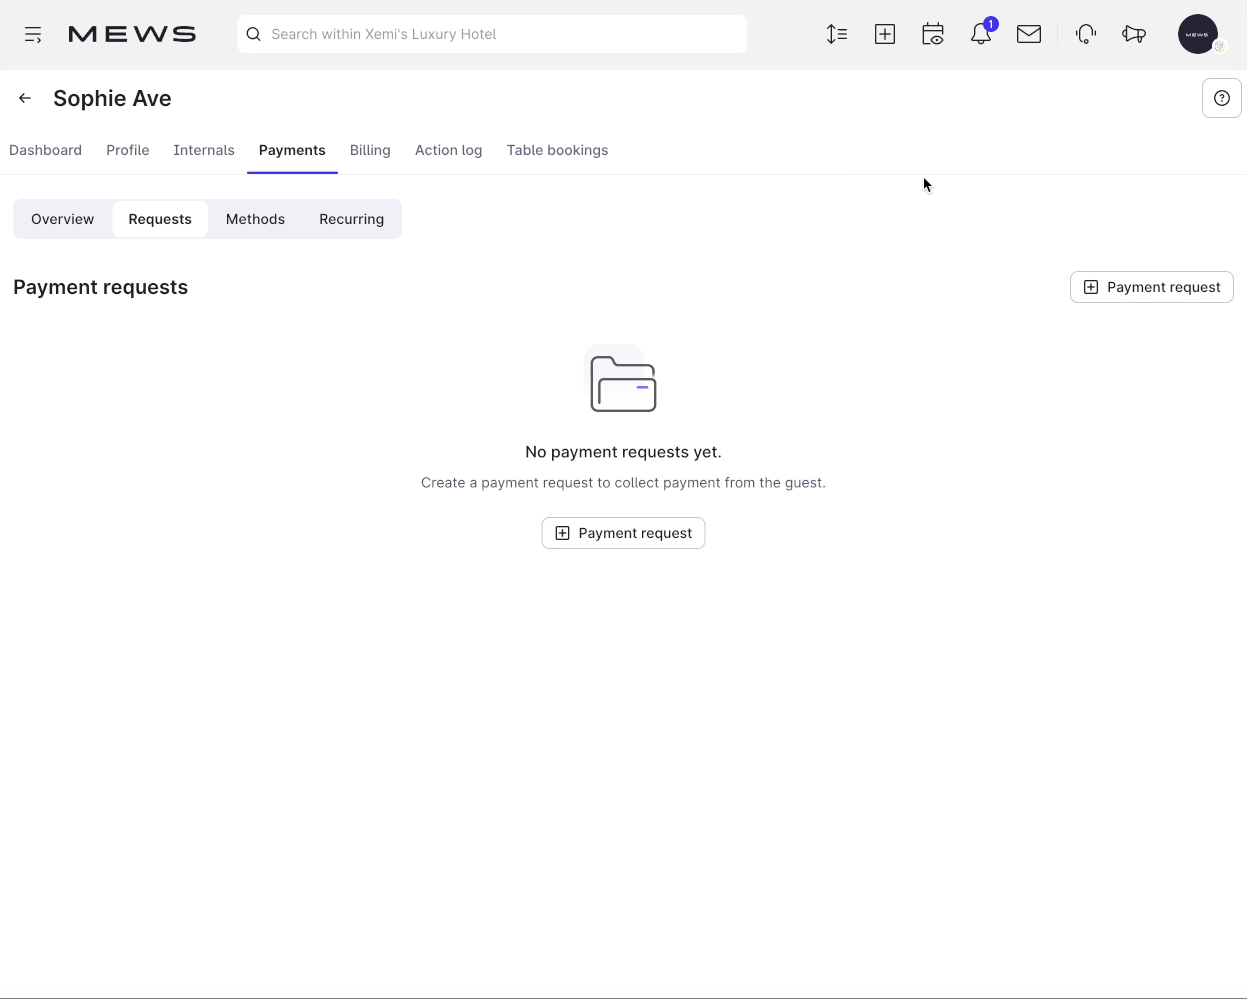Viewport: 1247px width, 999px height.
Task: Show the Methods payments sub-tab
Action: [x=255, y=219]
